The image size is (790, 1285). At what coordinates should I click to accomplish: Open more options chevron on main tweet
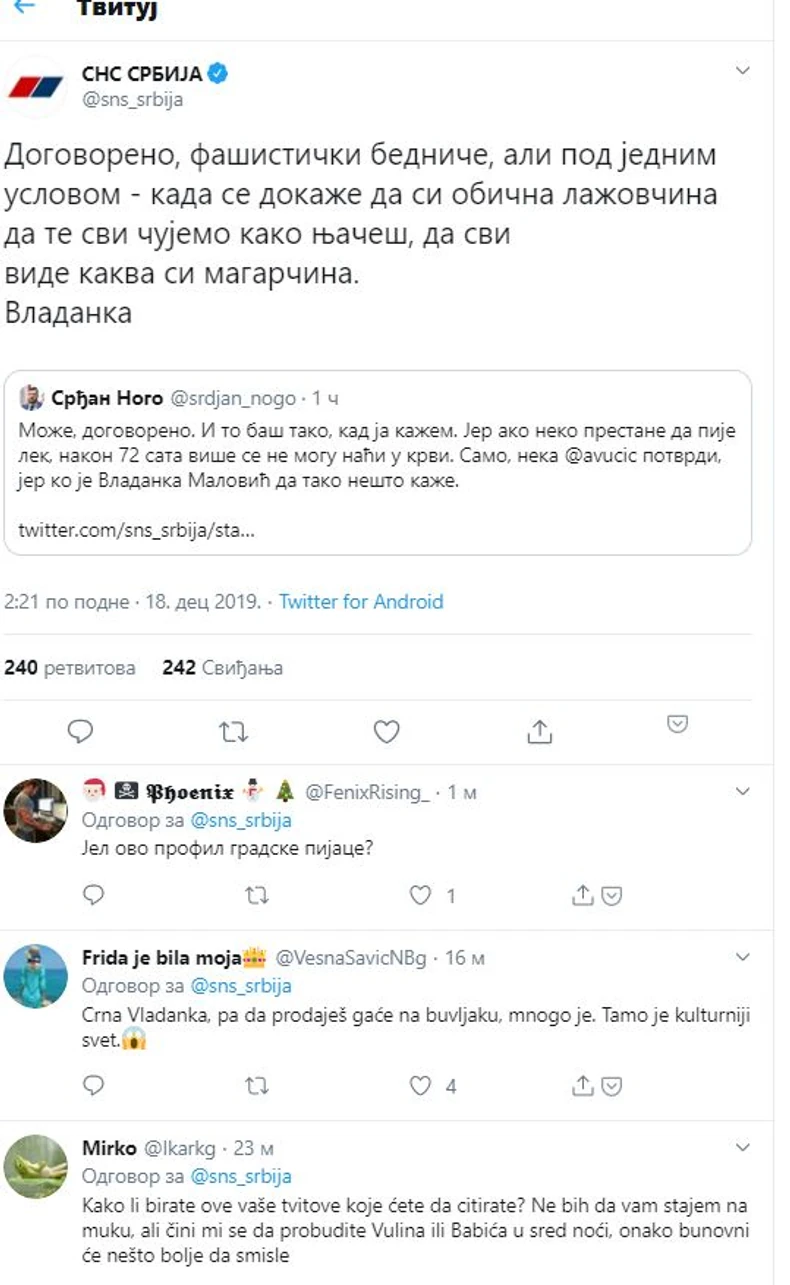coord(743,71)
